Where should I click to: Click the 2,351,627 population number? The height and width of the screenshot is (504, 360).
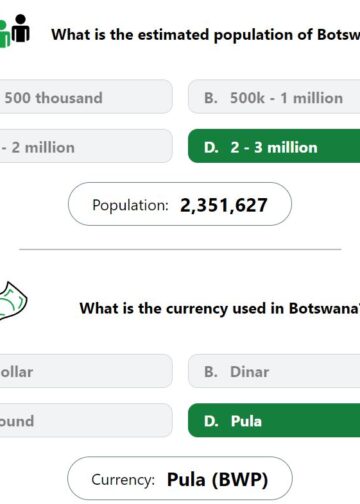click(224, 205)
